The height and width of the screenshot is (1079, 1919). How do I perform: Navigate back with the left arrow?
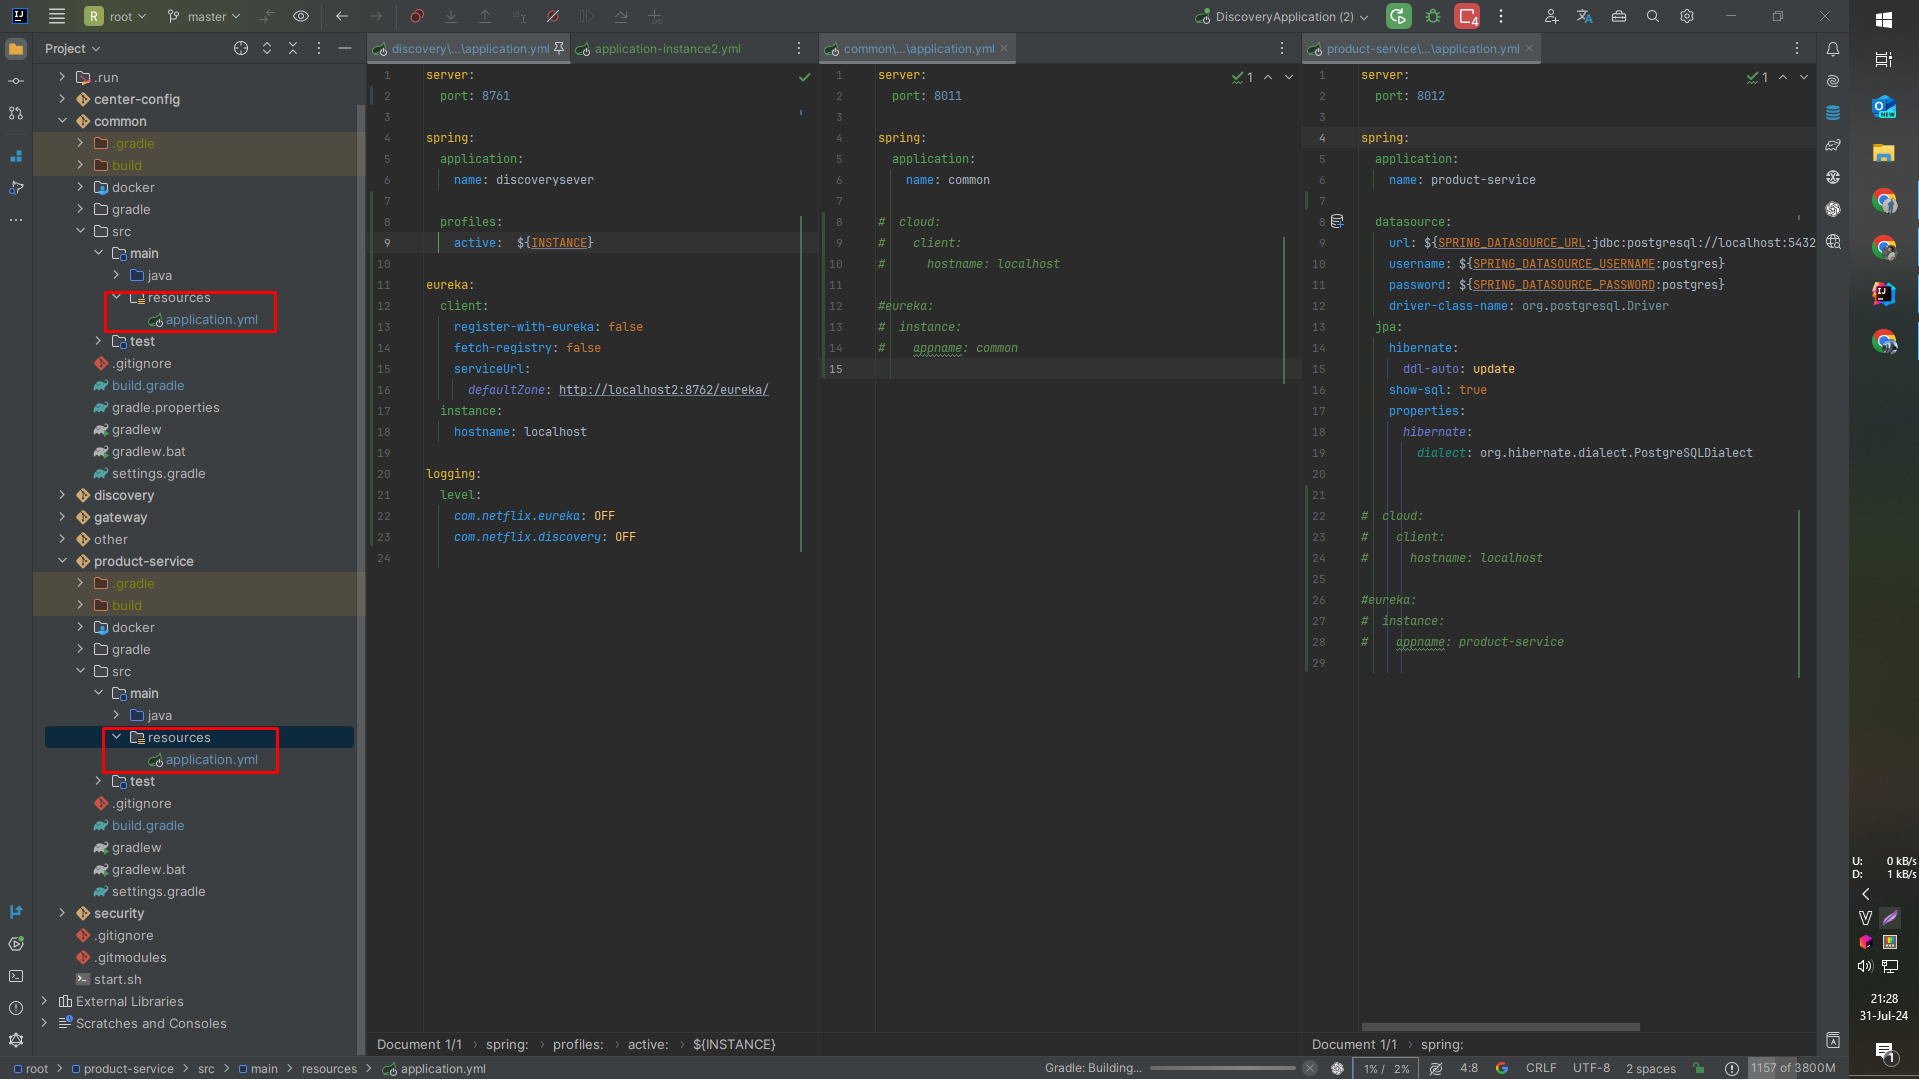click(x=342, y=16)
